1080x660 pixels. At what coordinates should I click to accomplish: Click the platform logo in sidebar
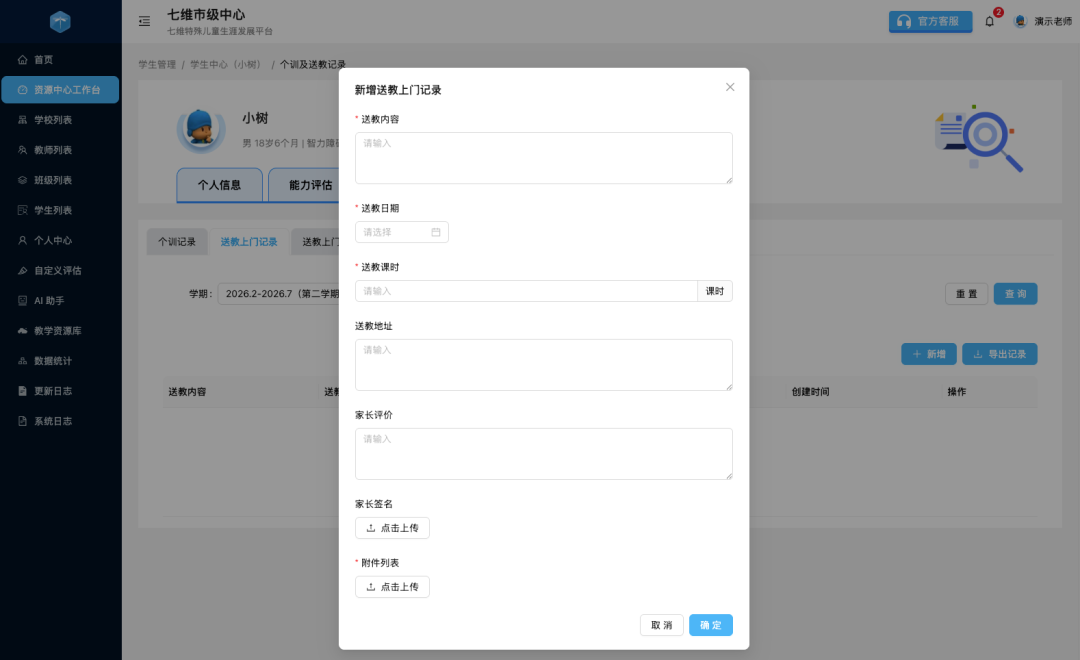60,21
